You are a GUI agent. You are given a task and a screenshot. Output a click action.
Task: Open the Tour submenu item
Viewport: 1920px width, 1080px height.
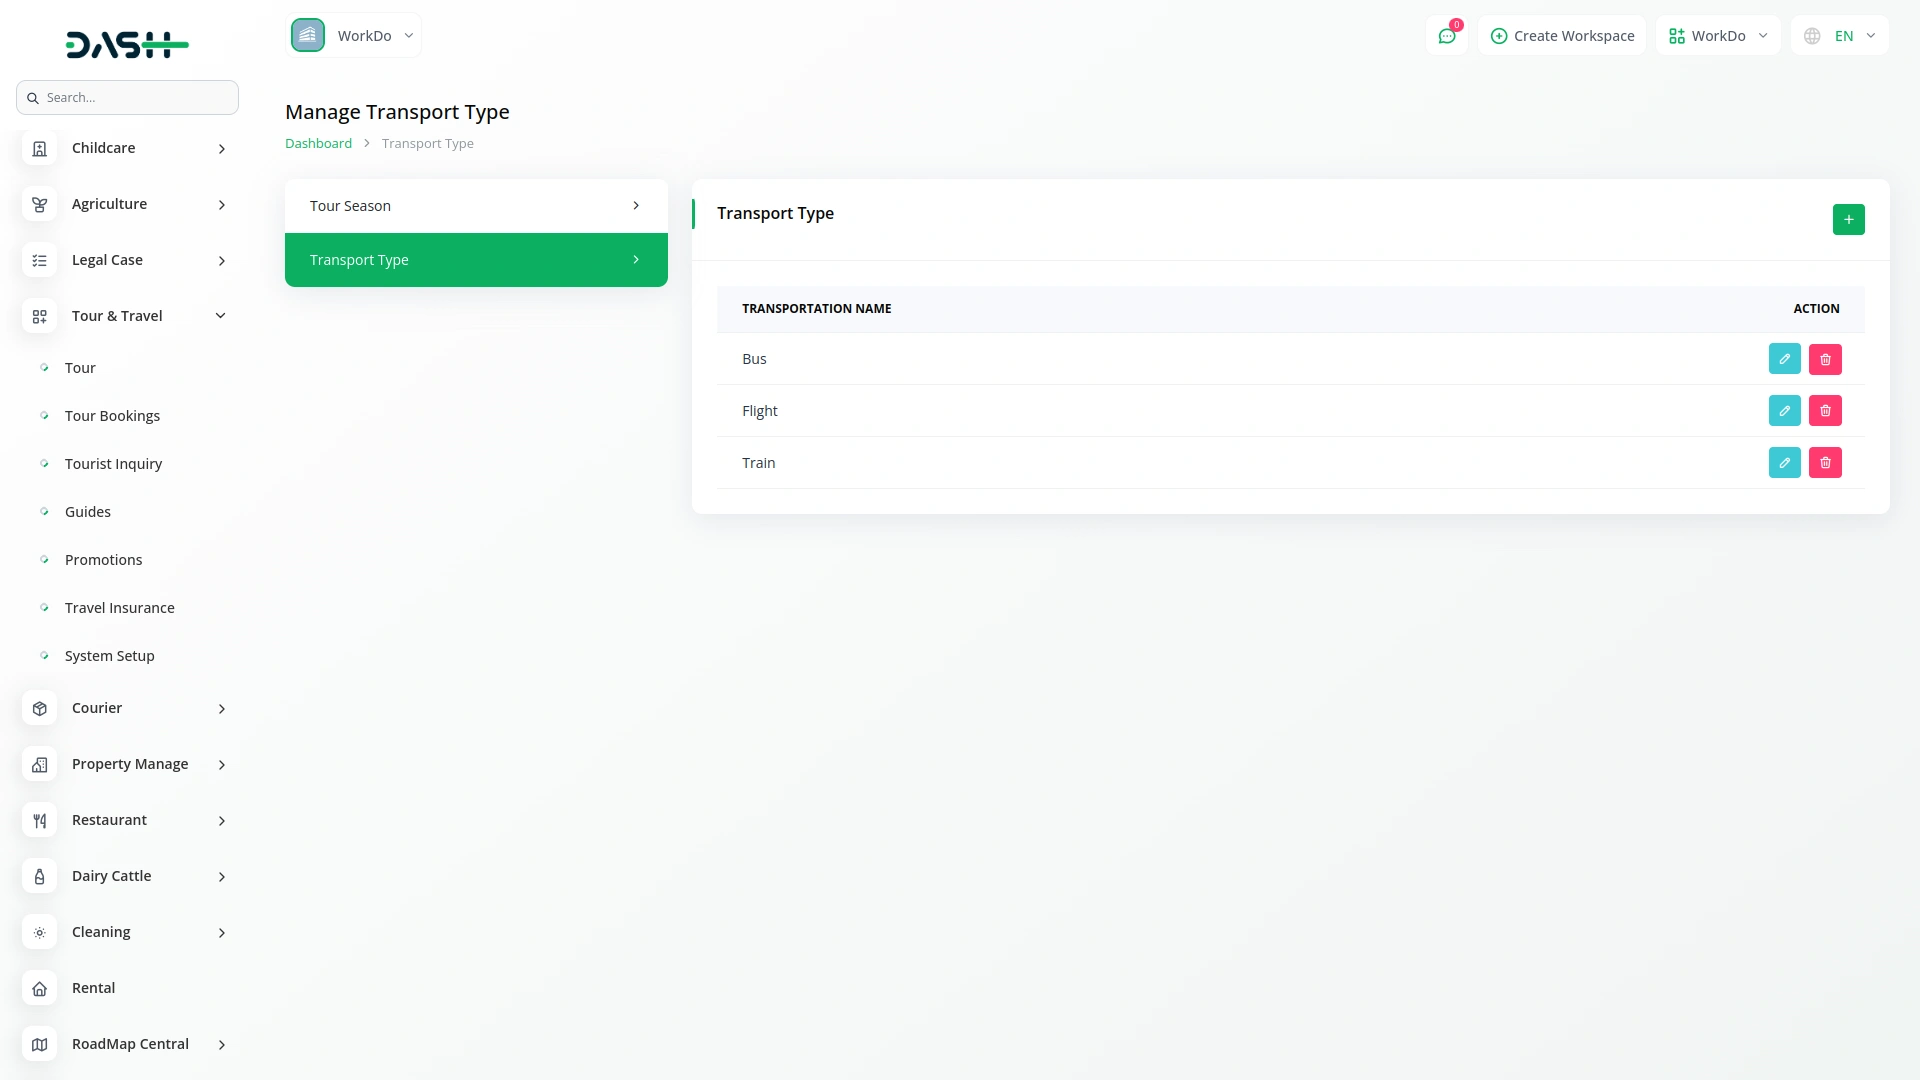[80, 368]
